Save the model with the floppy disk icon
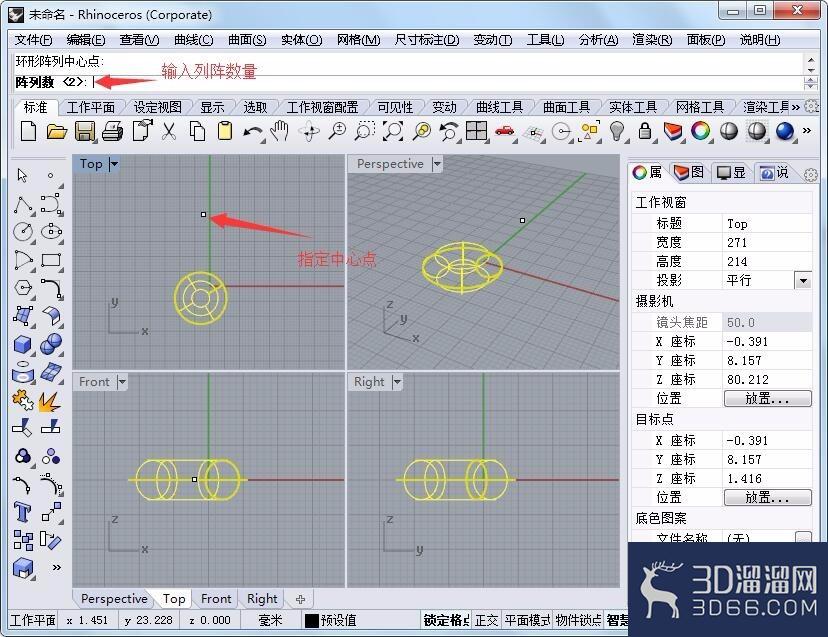828x637 pixels. click(84, 131)
